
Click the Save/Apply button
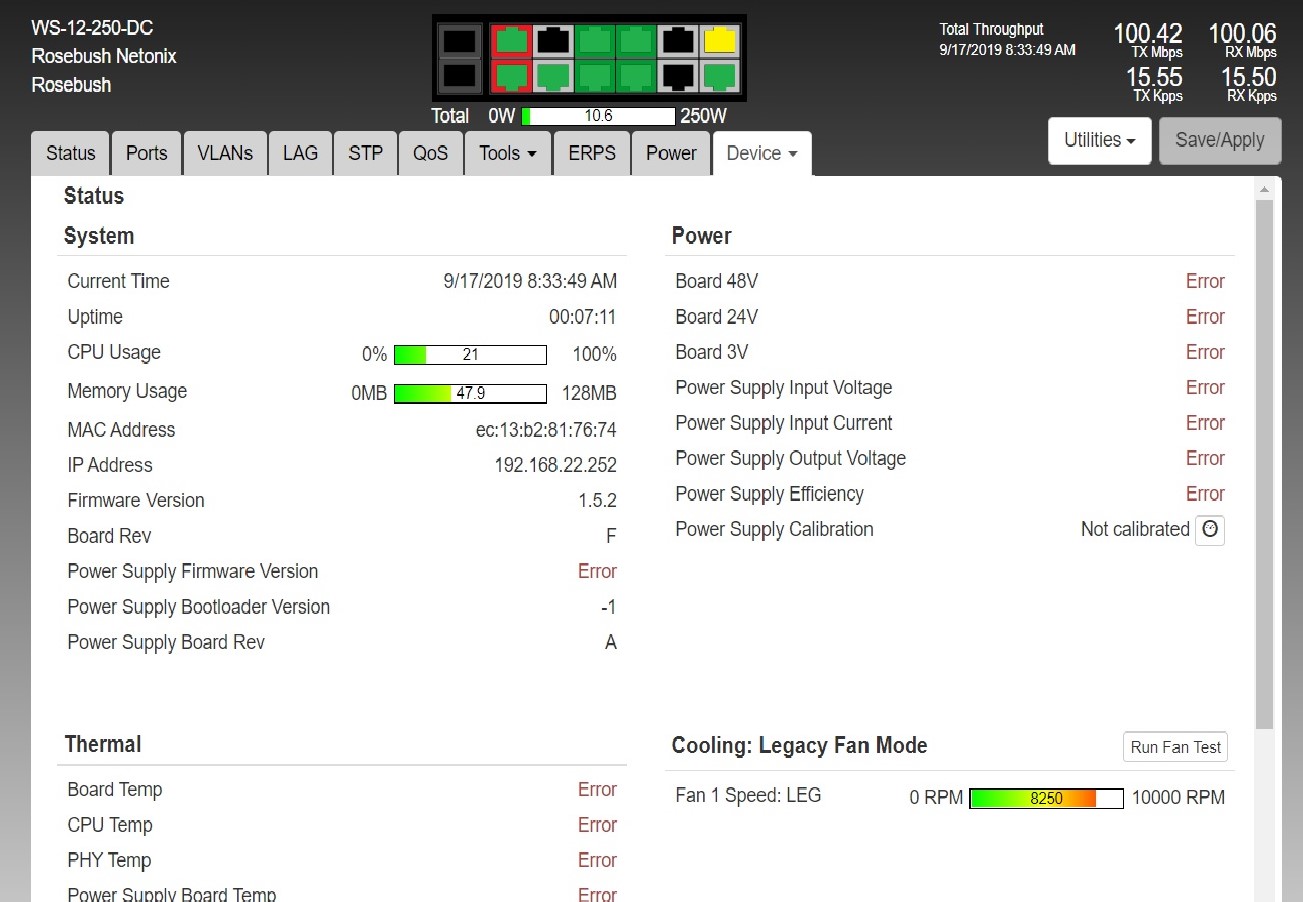point(1219,141)
